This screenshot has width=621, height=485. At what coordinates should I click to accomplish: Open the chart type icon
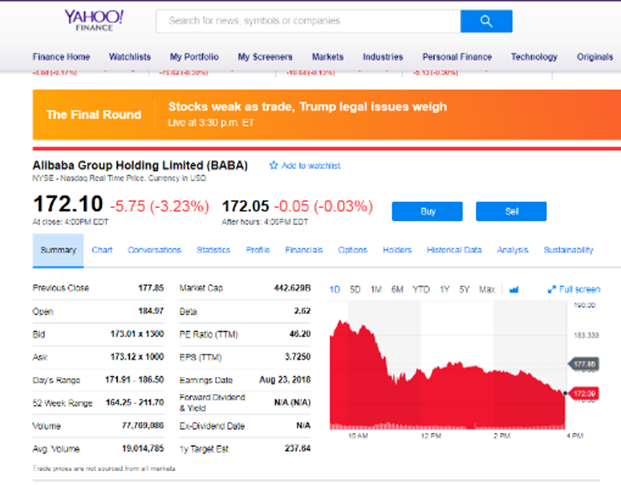[x=514, y=289]
